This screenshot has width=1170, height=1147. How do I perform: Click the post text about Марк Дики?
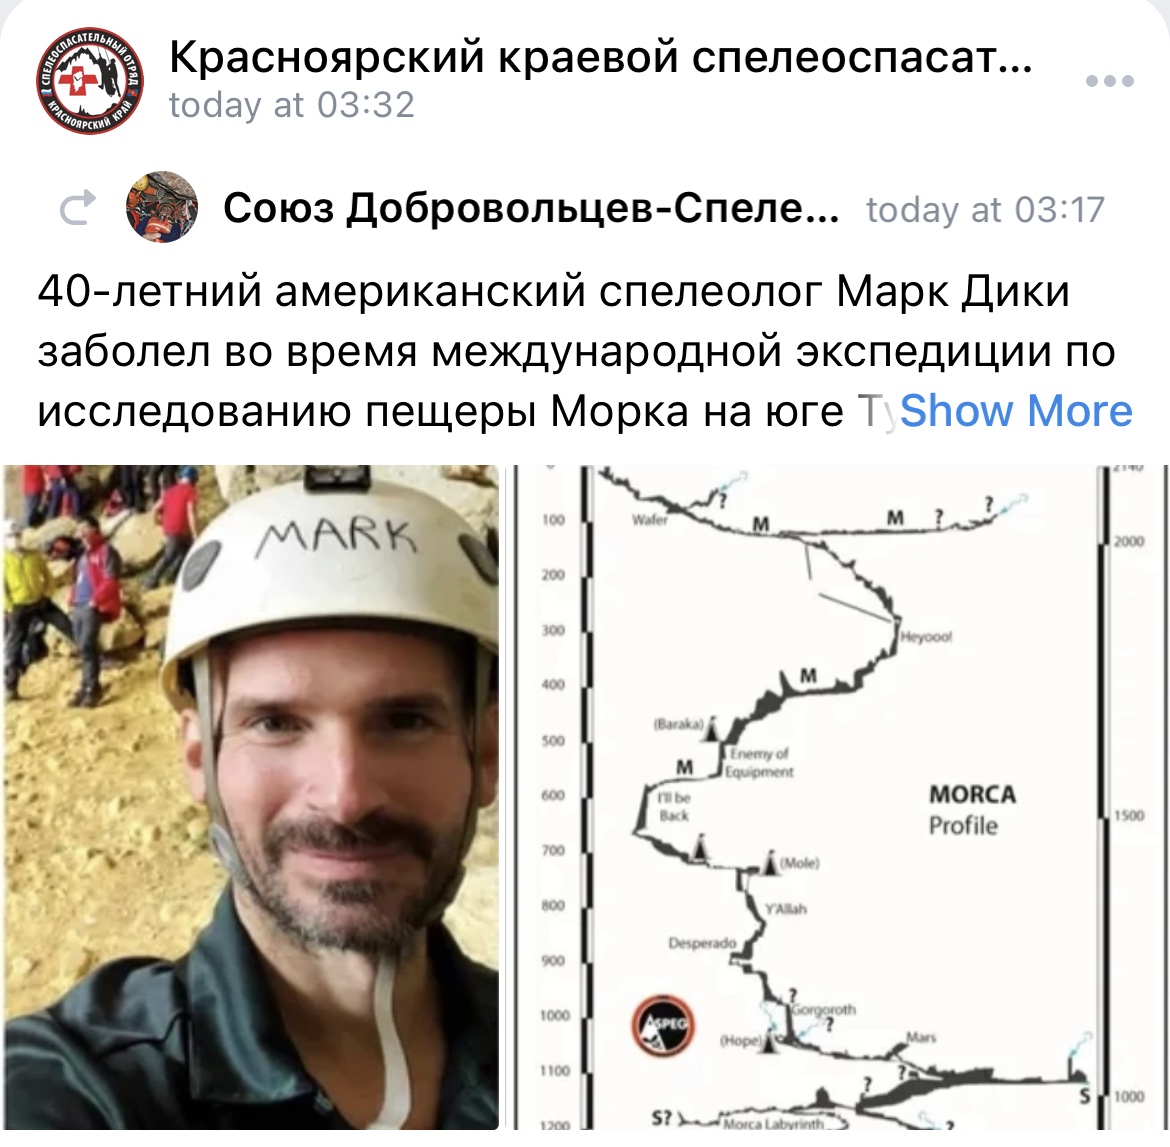coord(576,350)
